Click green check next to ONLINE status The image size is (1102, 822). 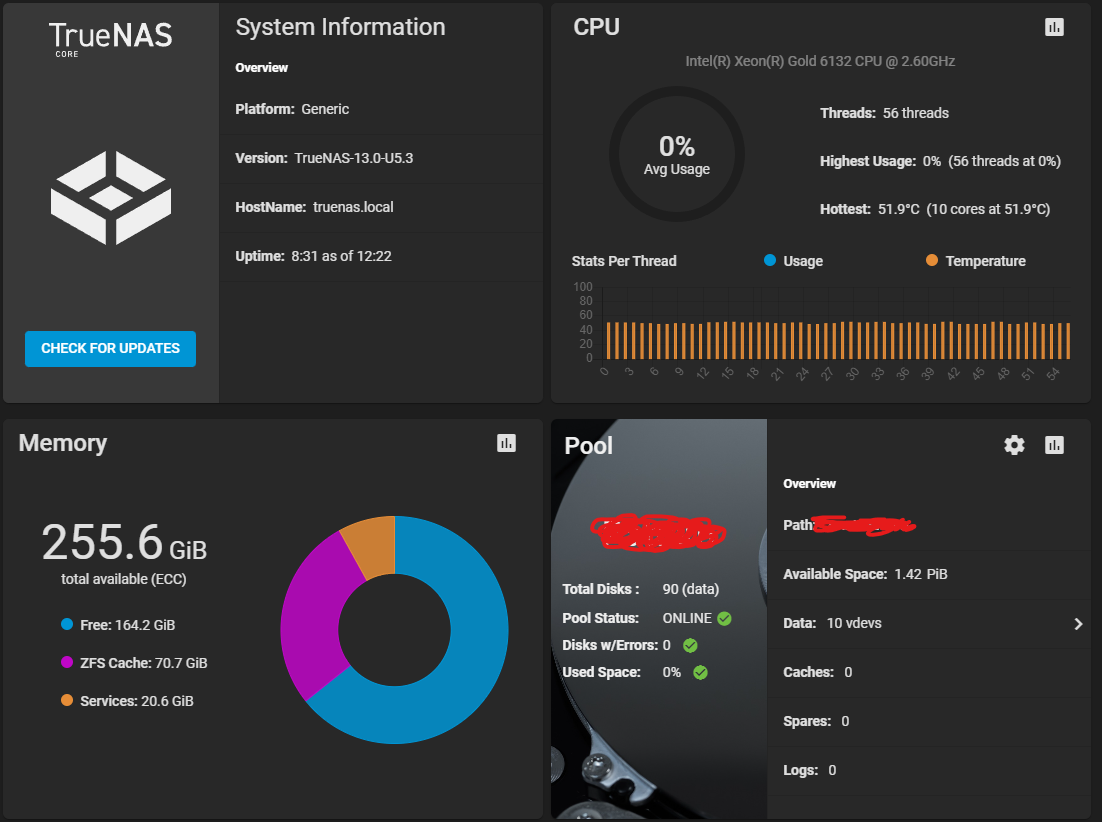(x=725, y=618)
